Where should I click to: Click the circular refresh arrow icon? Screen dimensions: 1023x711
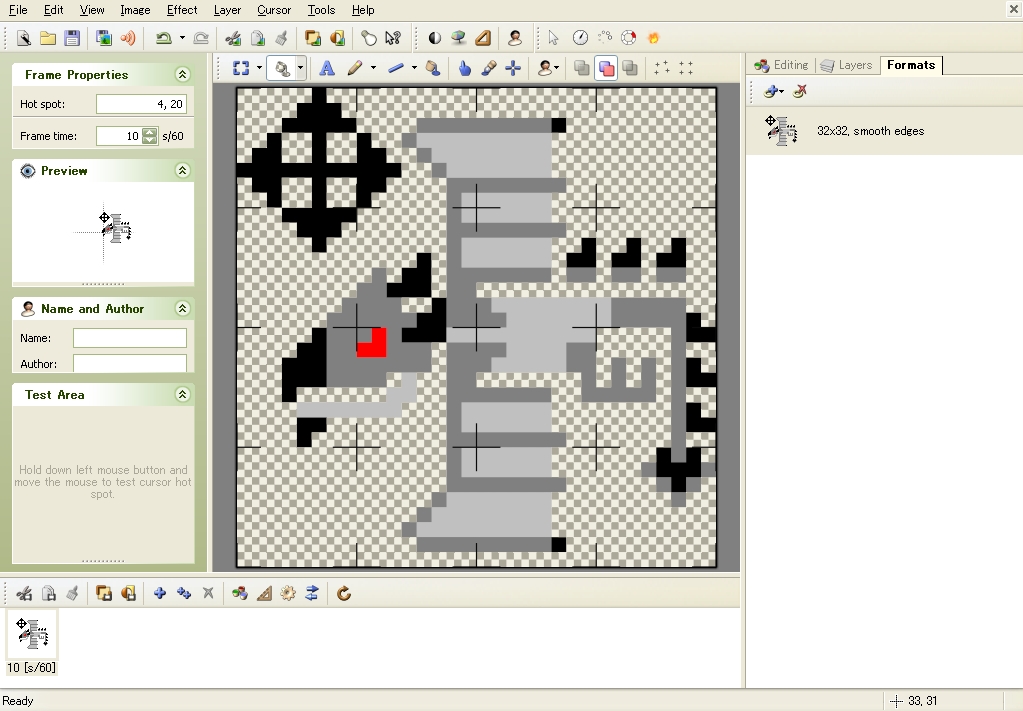344,593
